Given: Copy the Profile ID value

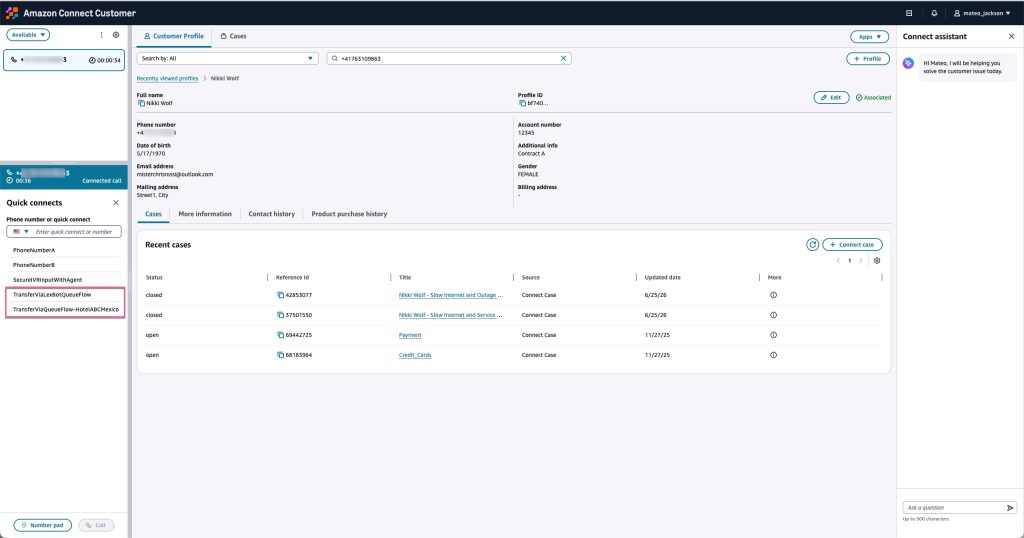Looking at the screenshot, I should [x=522, y=103].
